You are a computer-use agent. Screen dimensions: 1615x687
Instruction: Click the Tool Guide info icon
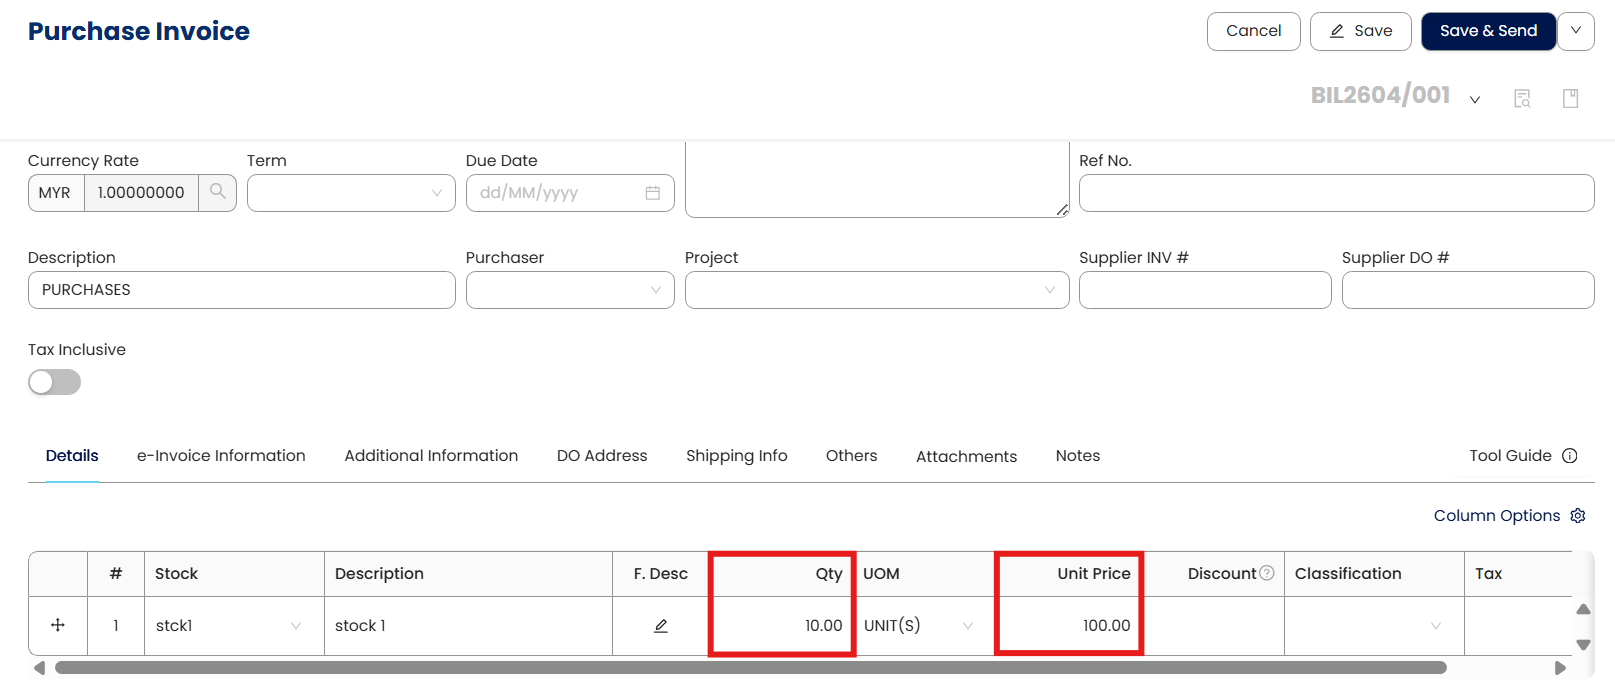(1570, 456)
